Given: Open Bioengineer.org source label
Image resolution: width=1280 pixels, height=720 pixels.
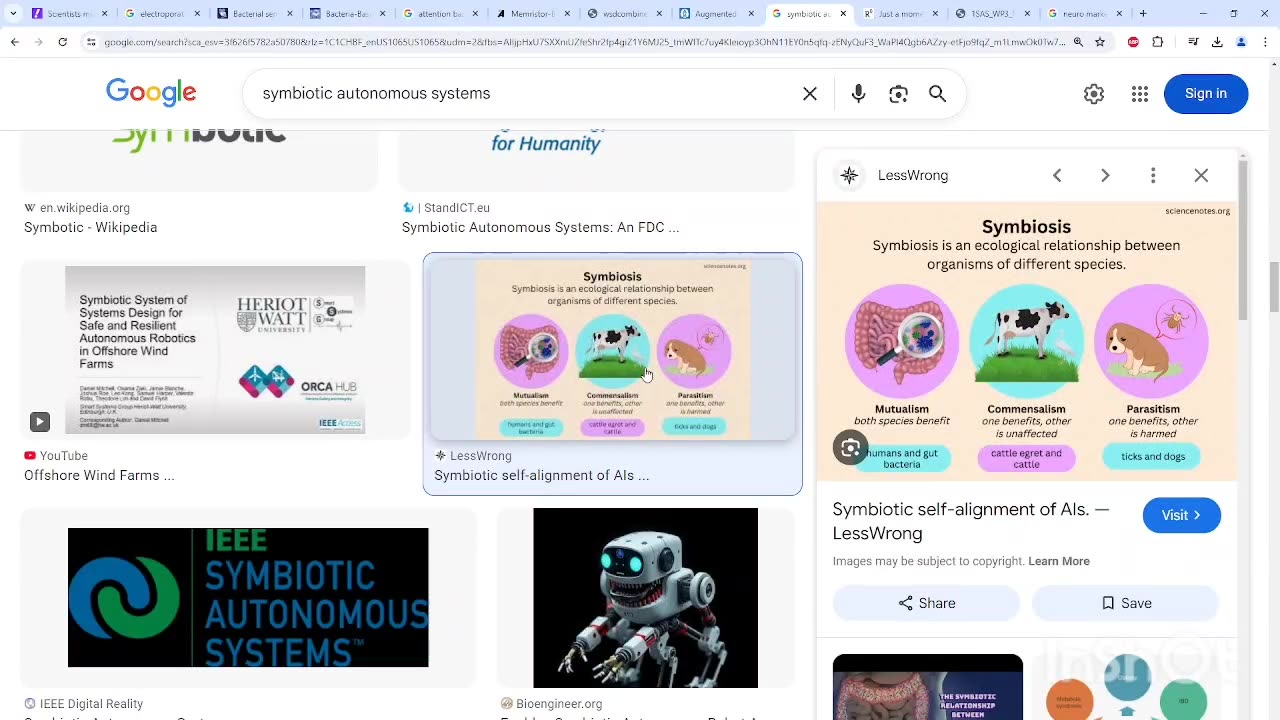Looking at the screenshot, I should [559, 703].
